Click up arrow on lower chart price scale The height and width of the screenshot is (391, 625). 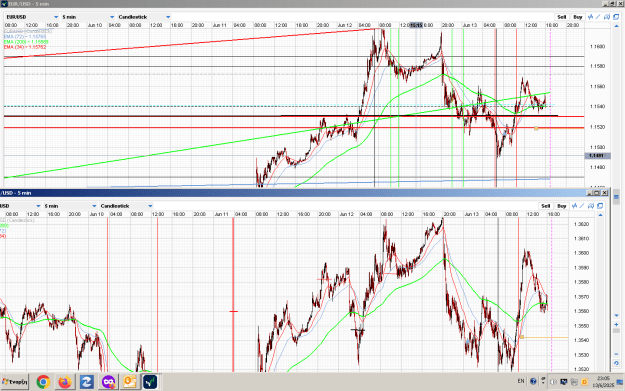click(x=600, y=215)
